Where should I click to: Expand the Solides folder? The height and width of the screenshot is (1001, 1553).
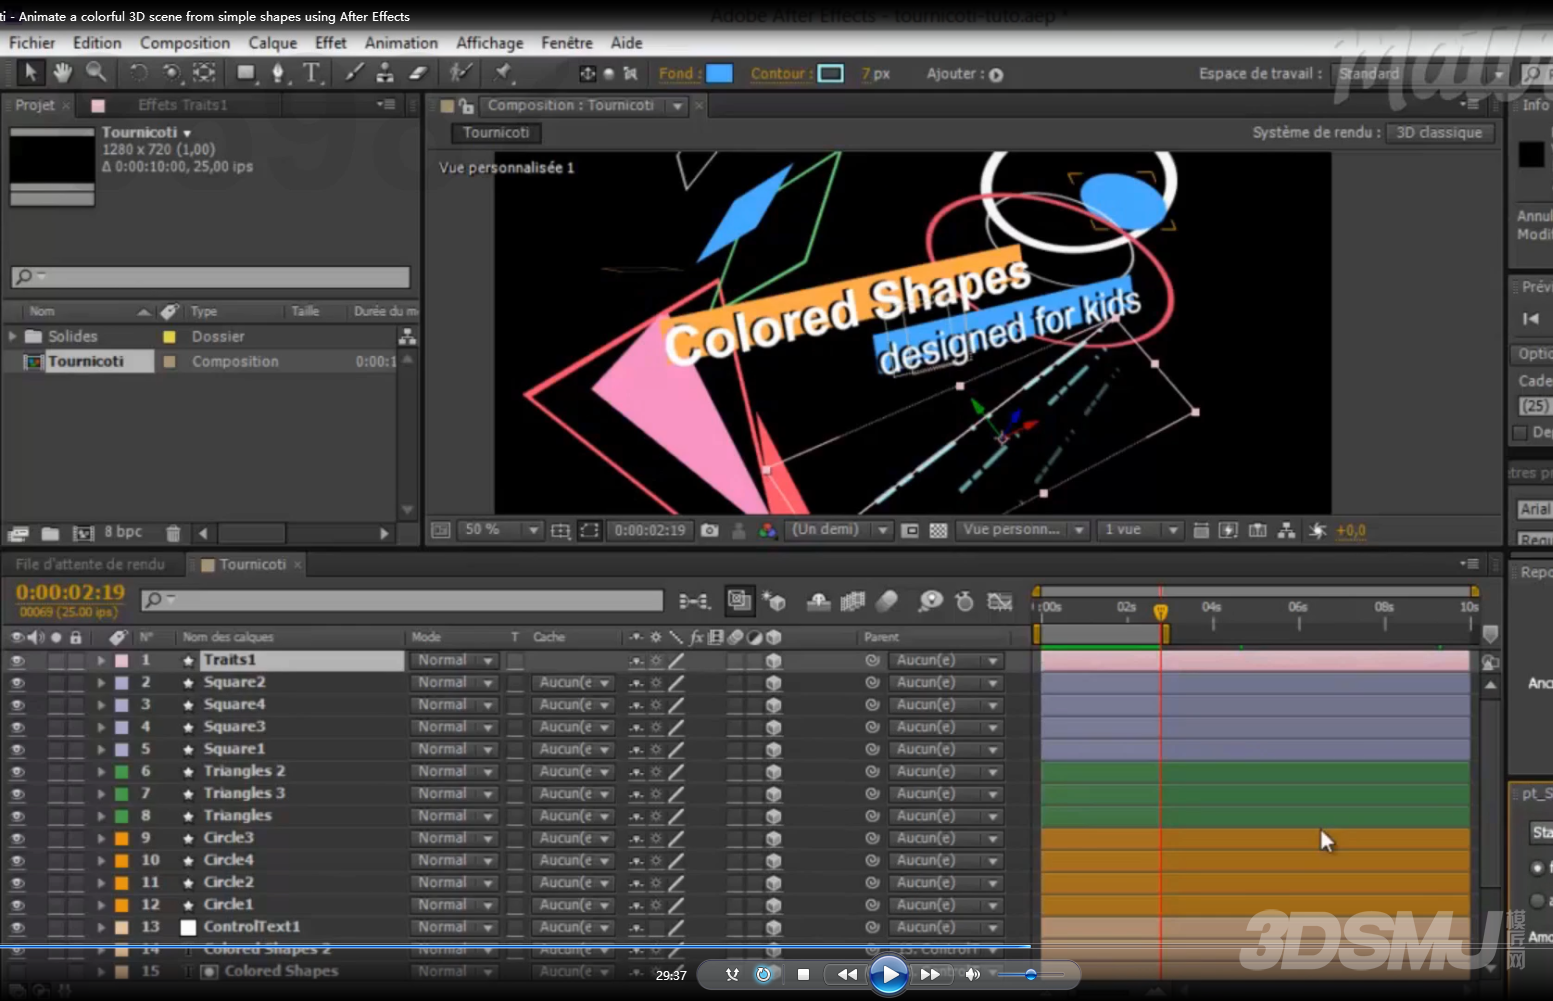tap(12, 336)
